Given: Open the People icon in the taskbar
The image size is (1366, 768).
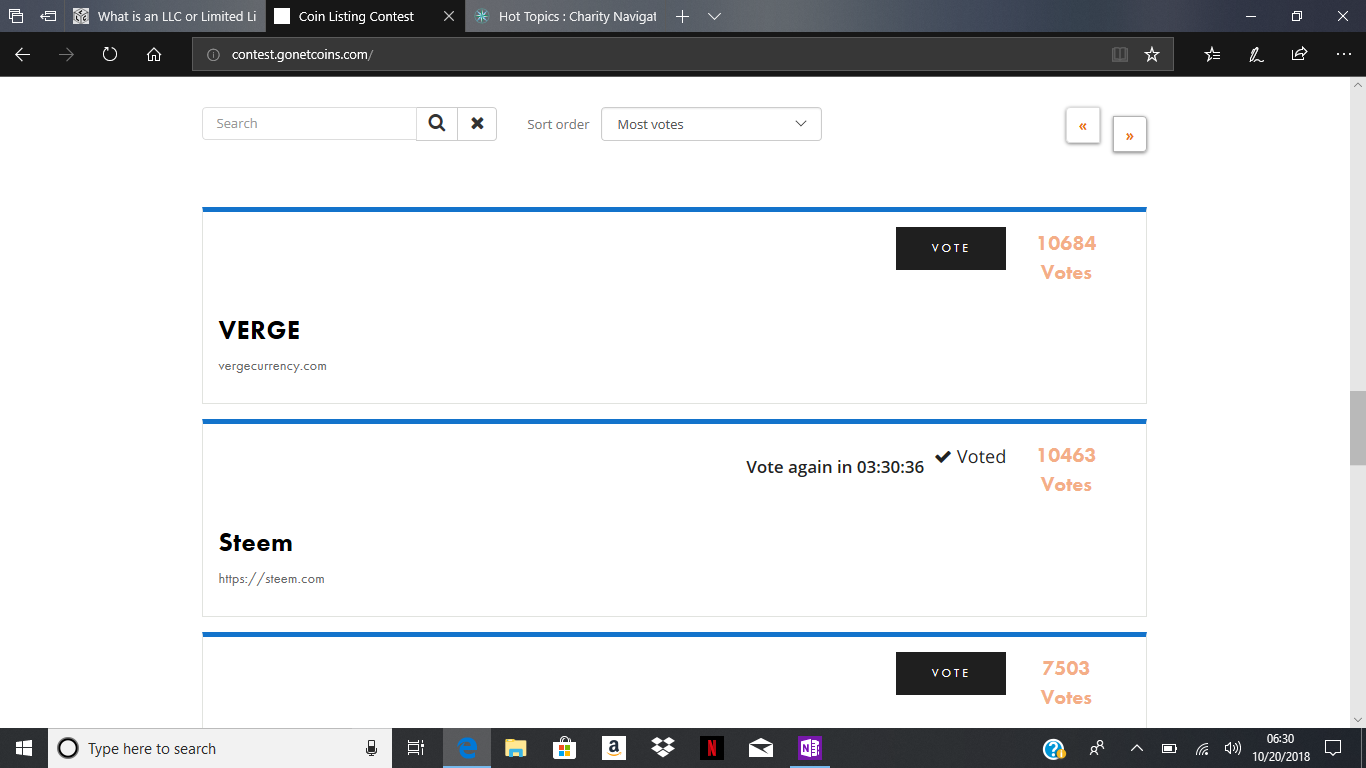Looking at the screenshot, I should 1097,748.
